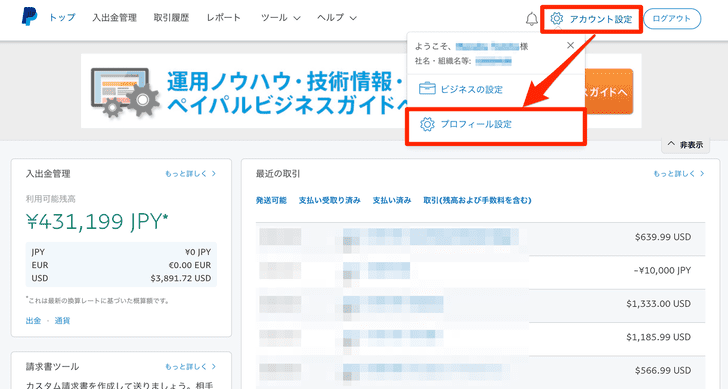
Task: Open the 入出金管理 nav item
Action: click(114, 18)
